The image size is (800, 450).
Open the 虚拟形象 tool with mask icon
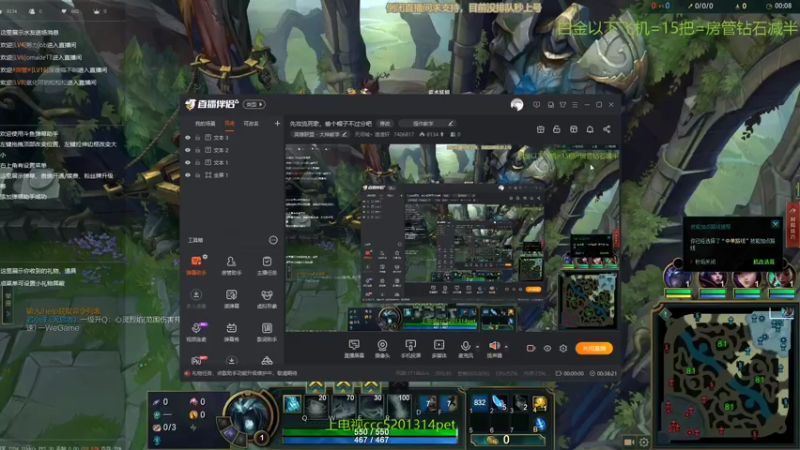click(266, 299)
